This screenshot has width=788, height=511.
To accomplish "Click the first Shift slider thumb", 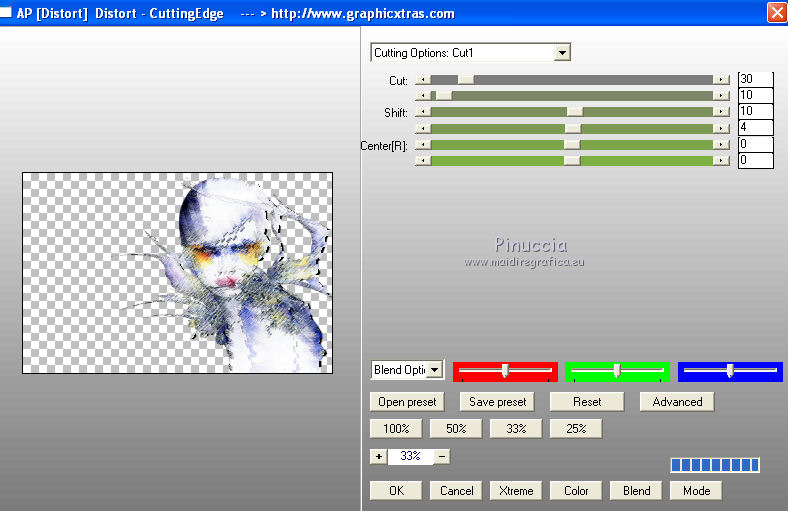I will 575,112.
